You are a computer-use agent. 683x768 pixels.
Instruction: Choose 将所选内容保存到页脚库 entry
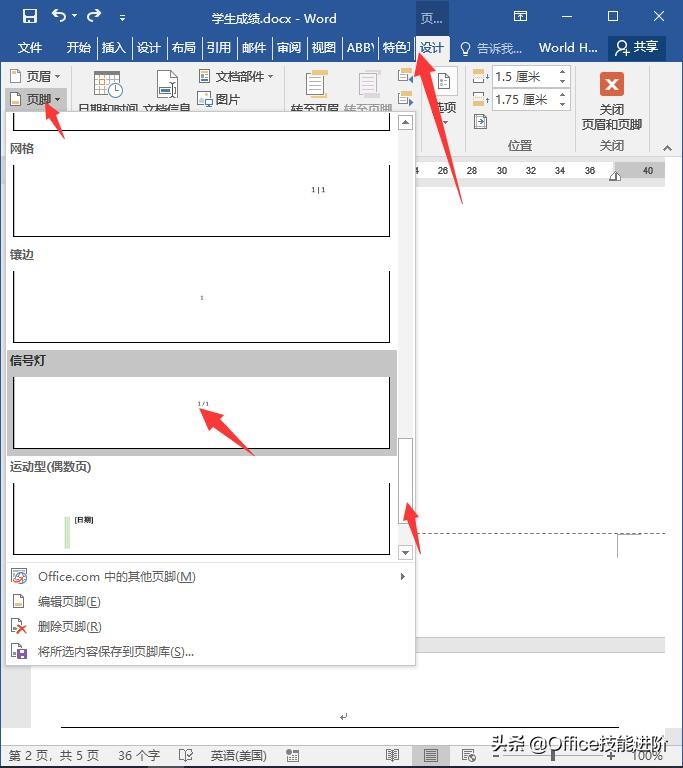coord(210,652)
